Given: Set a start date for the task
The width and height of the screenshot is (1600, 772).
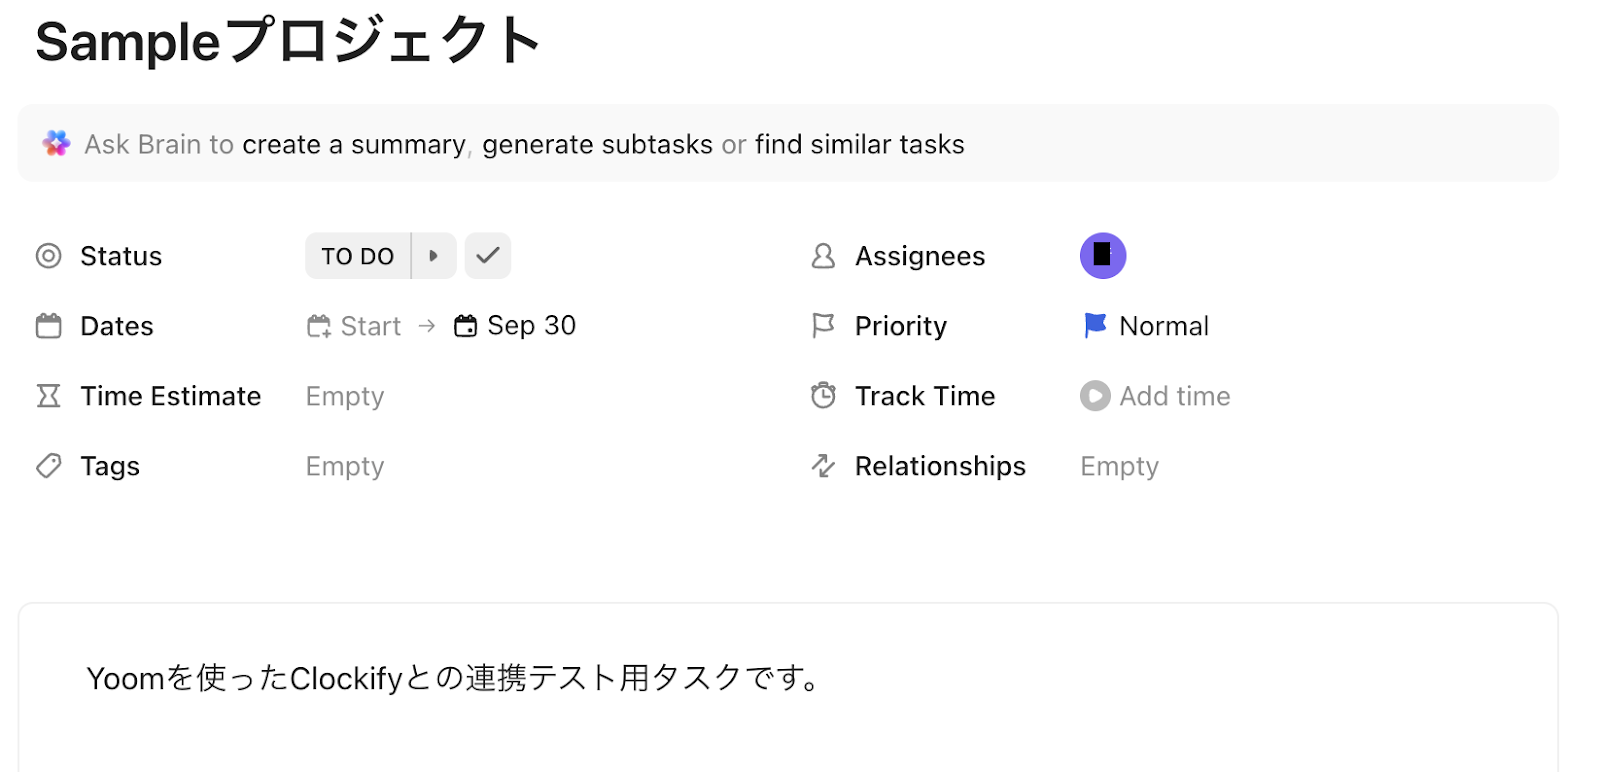Looking at the screenshot, I should [355, 326].
